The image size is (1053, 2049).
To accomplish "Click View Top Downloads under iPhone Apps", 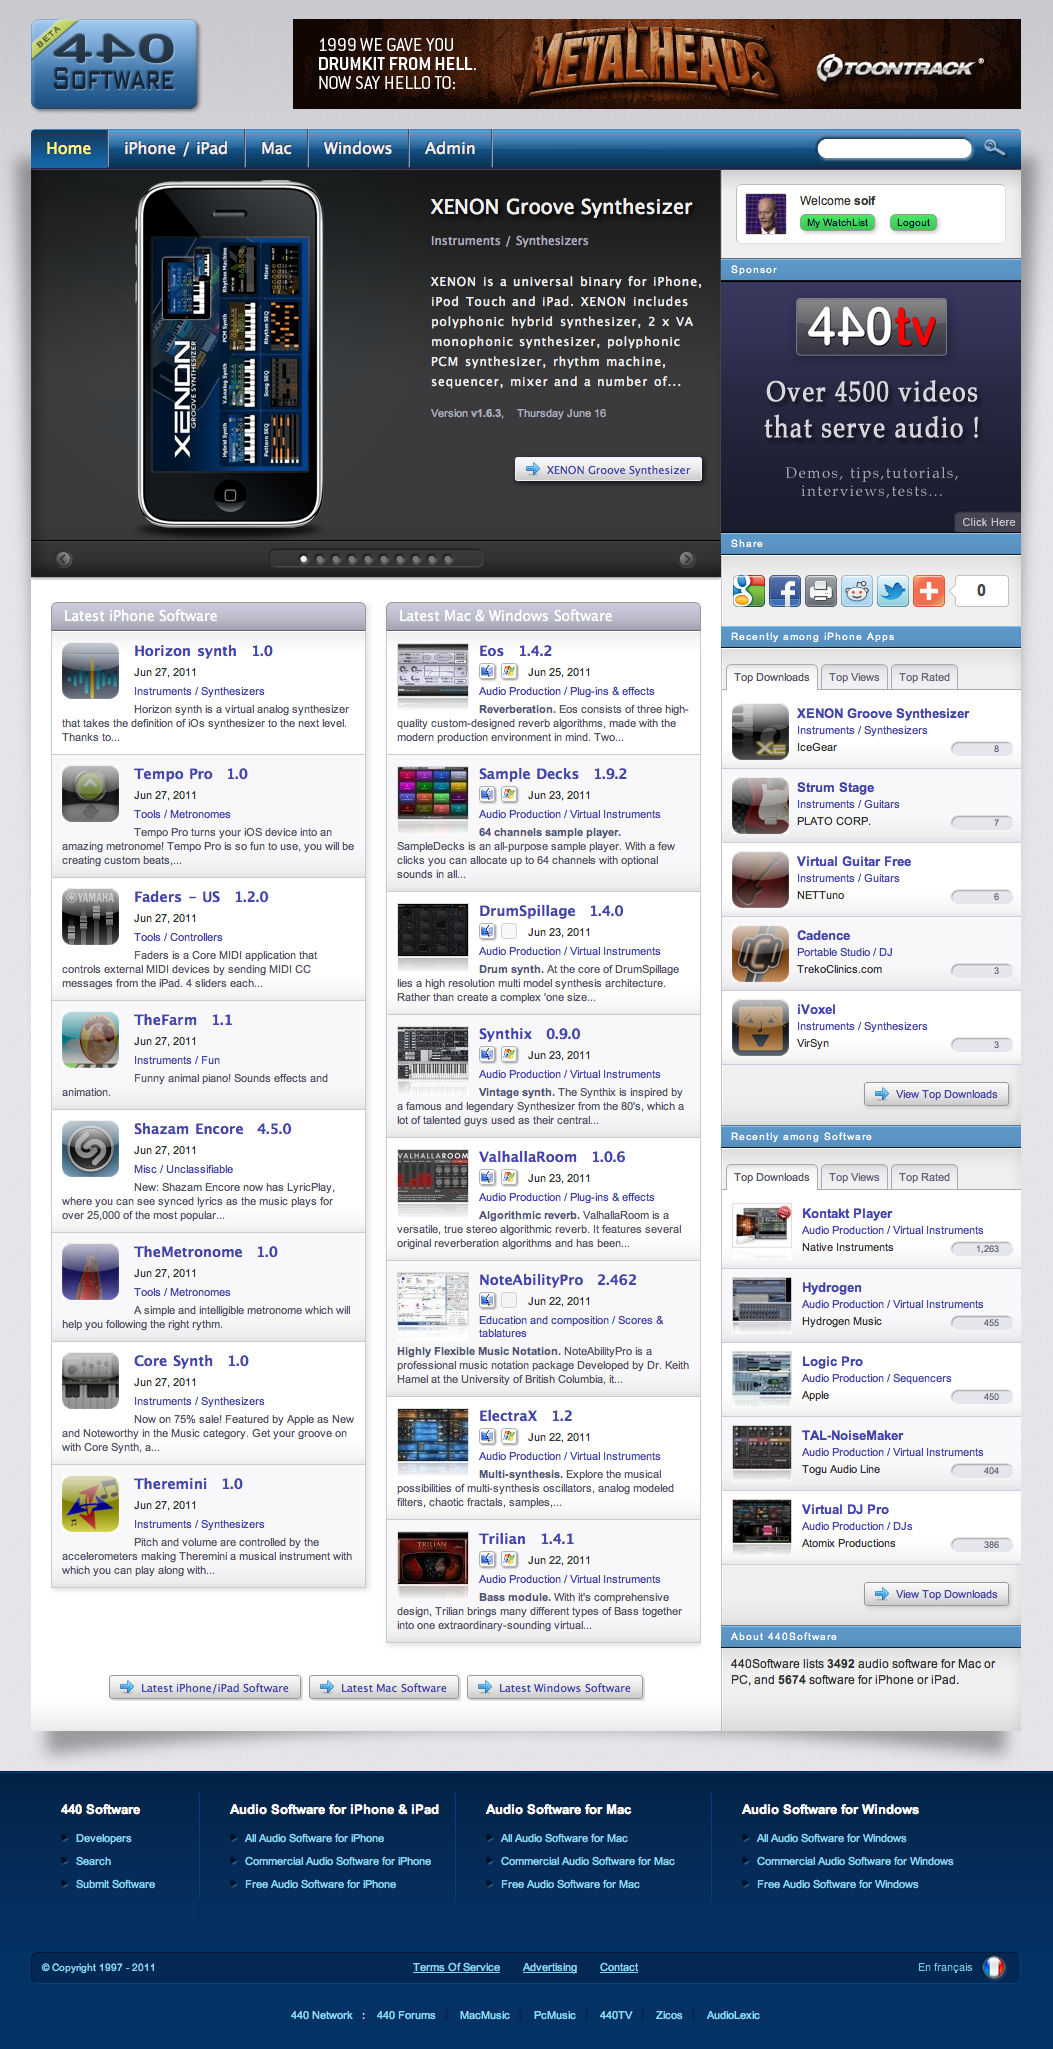I will (x=936, y=1094).
